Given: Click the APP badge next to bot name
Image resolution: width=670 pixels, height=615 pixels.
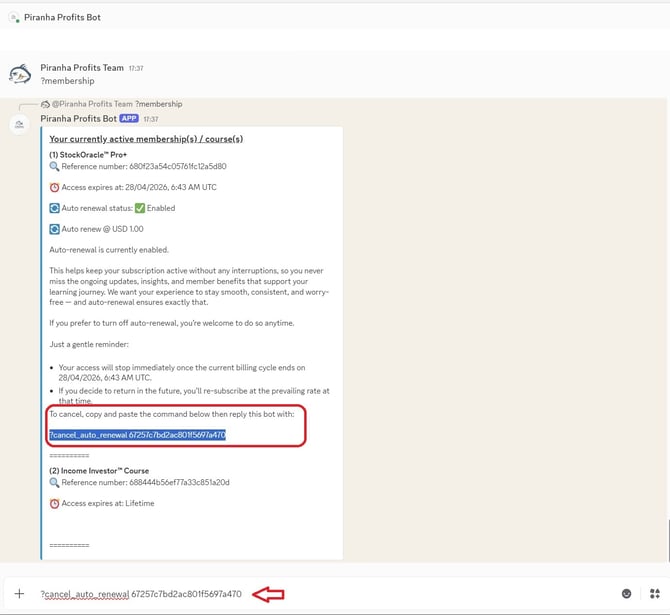Looking at the screenshot, I should pos(129,118).
